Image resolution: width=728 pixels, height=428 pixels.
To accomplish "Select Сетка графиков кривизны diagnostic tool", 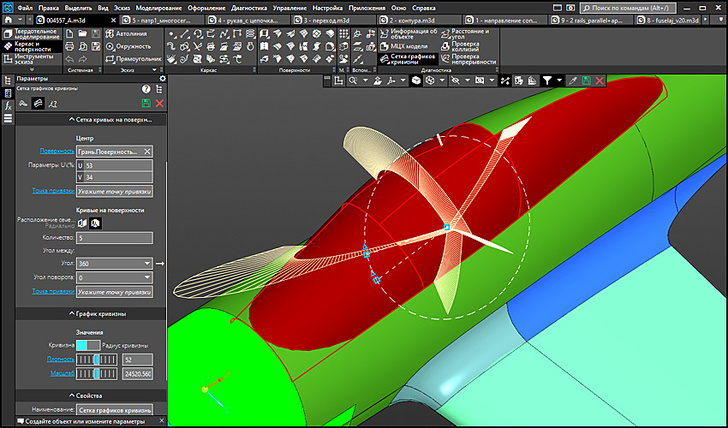I will coord(409,59).
